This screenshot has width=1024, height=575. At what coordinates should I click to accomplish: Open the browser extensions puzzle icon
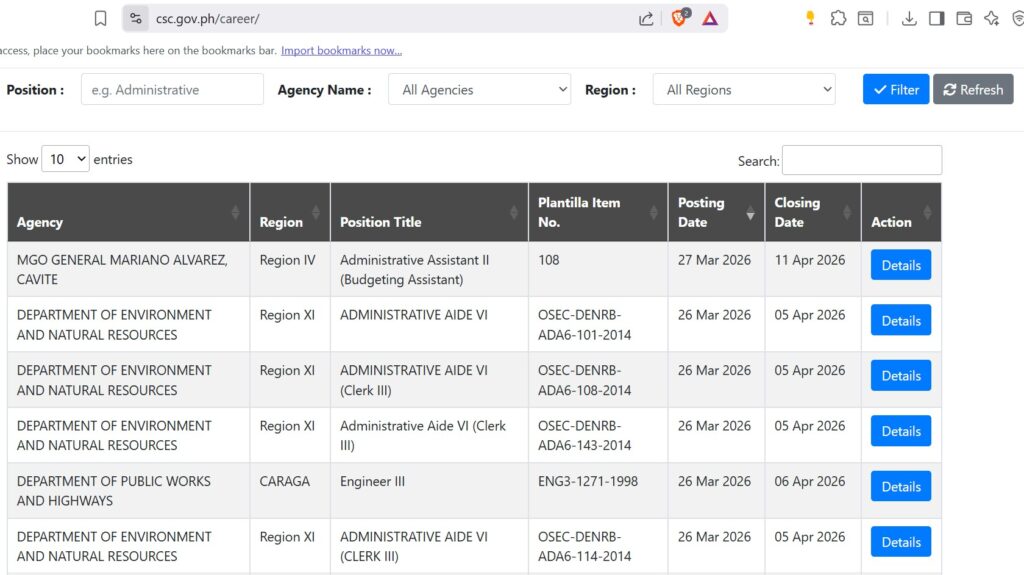click(838, 18)
